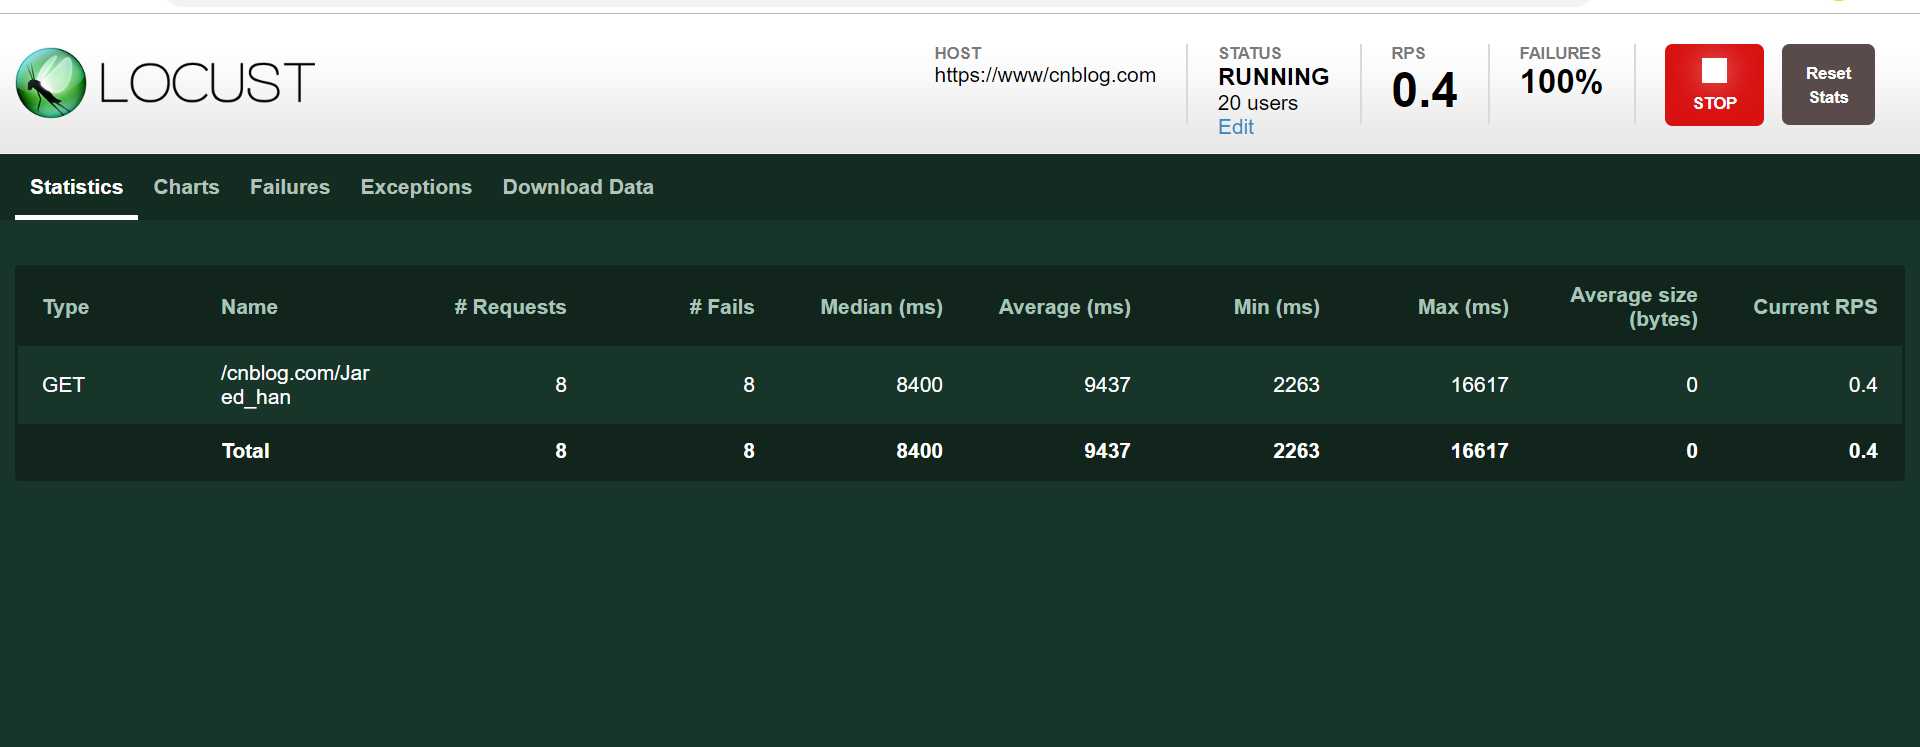
Task: Sort by Name column header
Action: 249,307
